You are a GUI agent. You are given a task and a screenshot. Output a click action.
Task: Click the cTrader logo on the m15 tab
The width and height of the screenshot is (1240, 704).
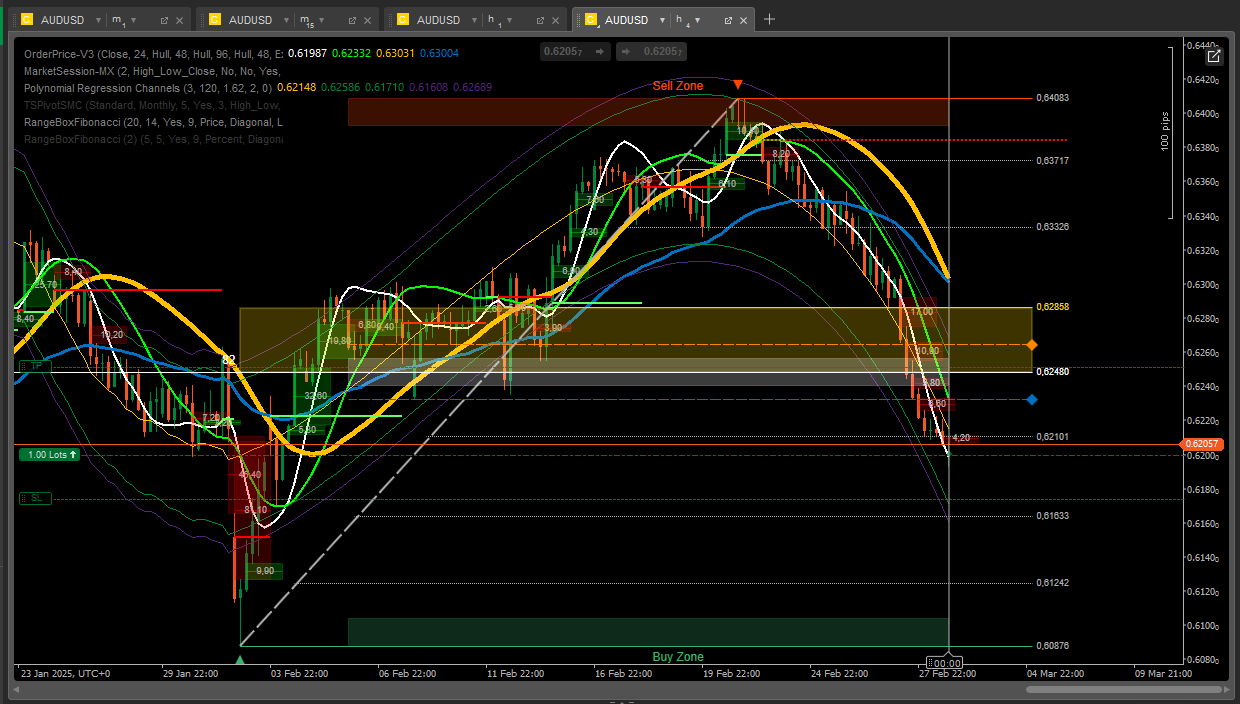click(x=215, y=20)
